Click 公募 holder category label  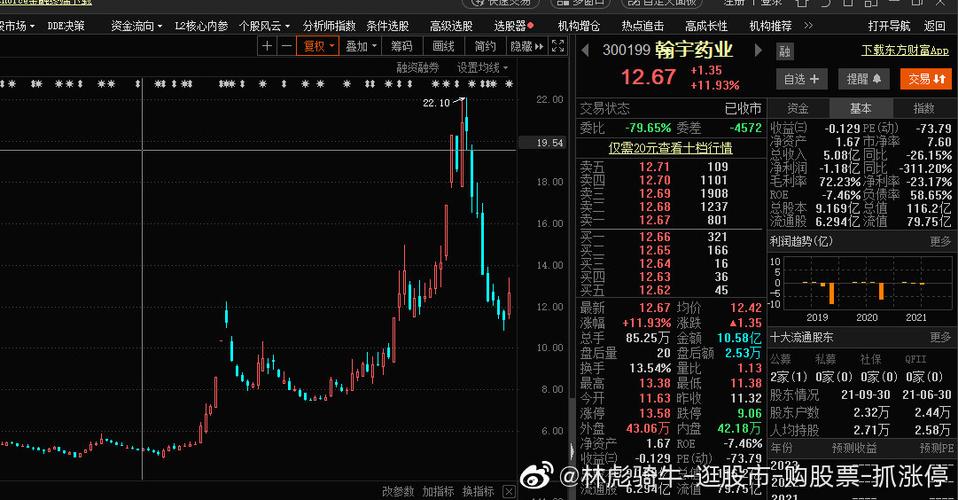point(780,359)
